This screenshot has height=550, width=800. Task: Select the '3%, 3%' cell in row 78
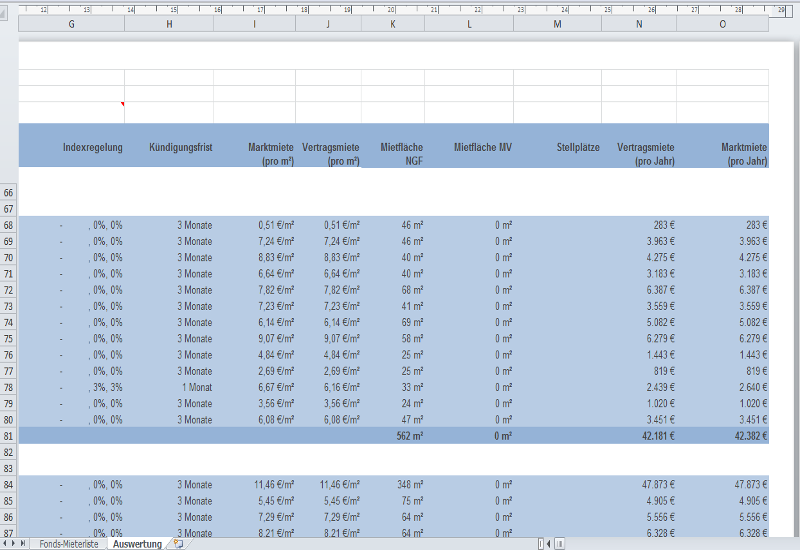(71, 388)
